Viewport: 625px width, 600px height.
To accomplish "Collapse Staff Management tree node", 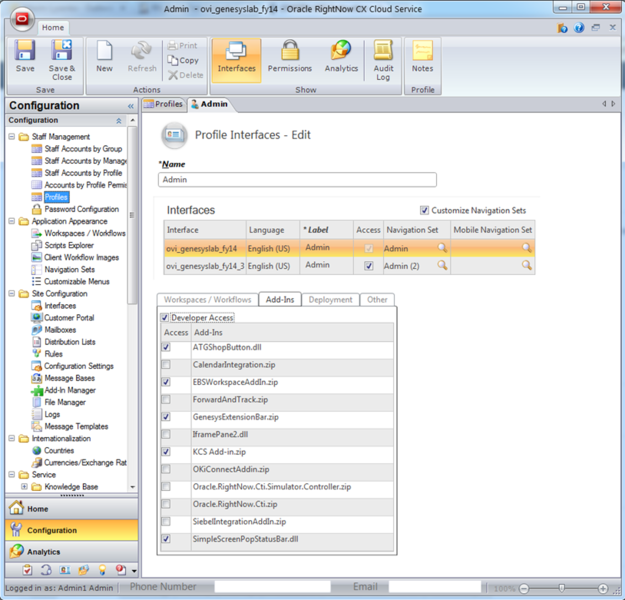I will 12,137.
